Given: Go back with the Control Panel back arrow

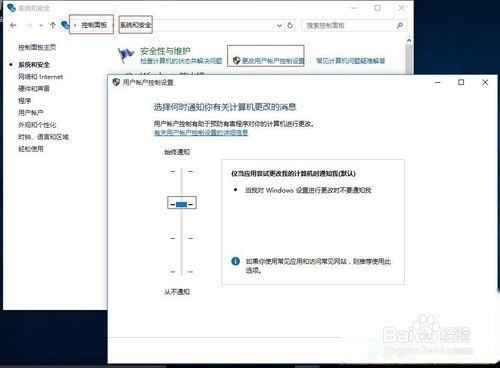Looking at the screenshot, I should click(13, 25).
